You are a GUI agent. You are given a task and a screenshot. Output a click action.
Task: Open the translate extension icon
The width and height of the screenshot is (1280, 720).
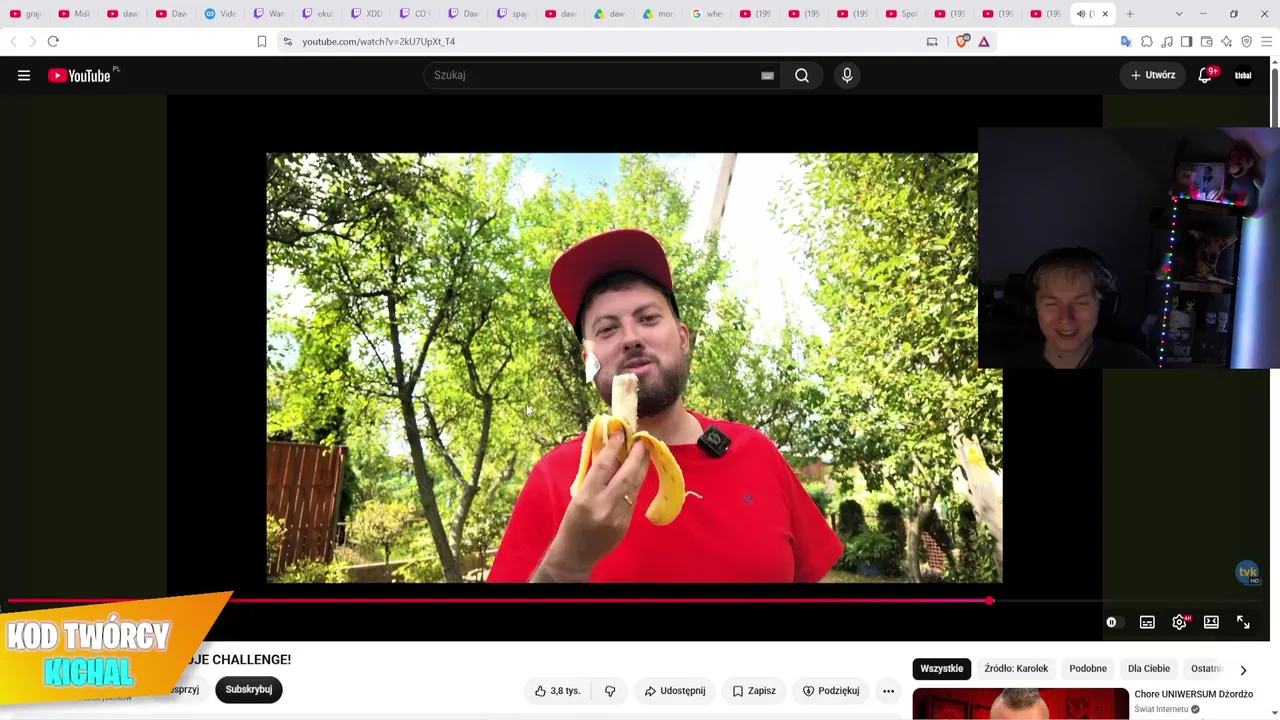1126,41
